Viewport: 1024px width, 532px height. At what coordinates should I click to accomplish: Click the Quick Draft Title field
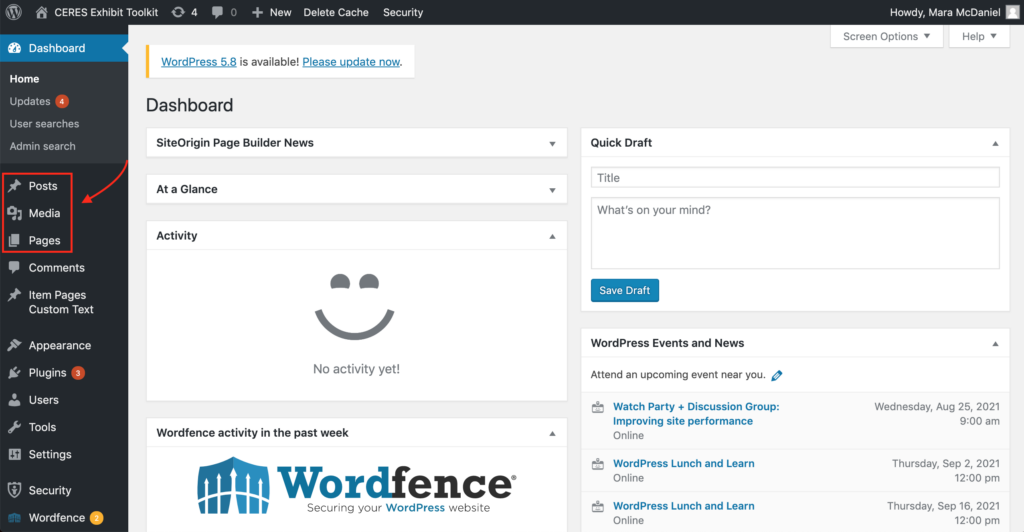click(x=794, y=178)
